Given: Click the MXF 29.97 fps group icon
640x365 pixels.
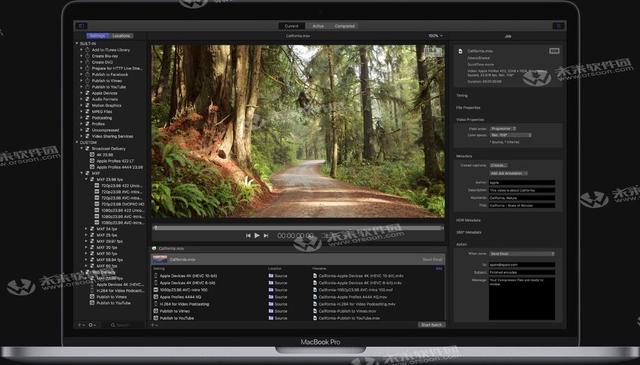Looking at the screenshot, I should (x=92, y=241).
